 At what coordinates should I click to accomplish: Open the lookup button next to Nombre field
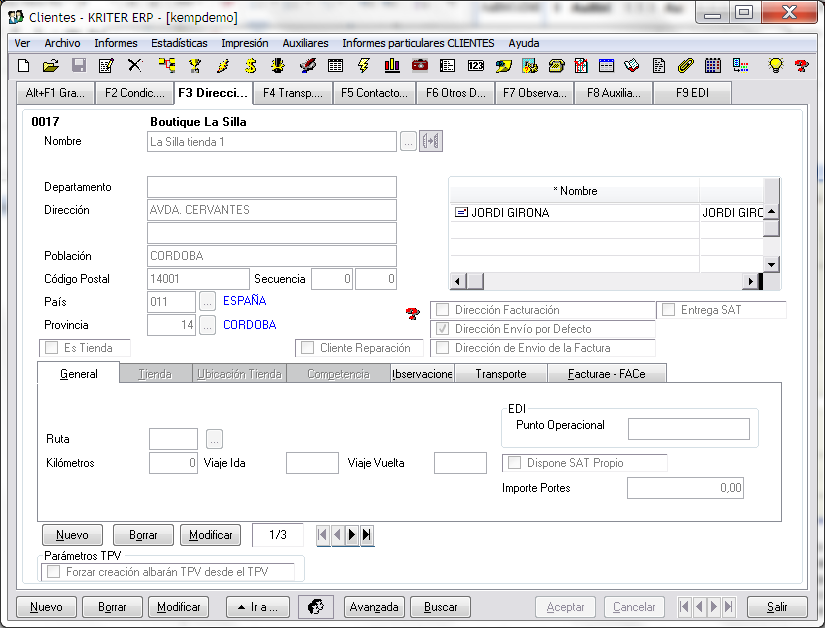click(408, 141)
